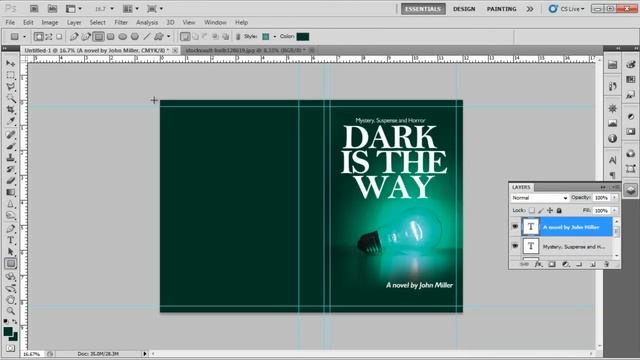Viewport: 640px width, 360px height.
Task: Select the Path Selection tool
Action: [11, 251]
